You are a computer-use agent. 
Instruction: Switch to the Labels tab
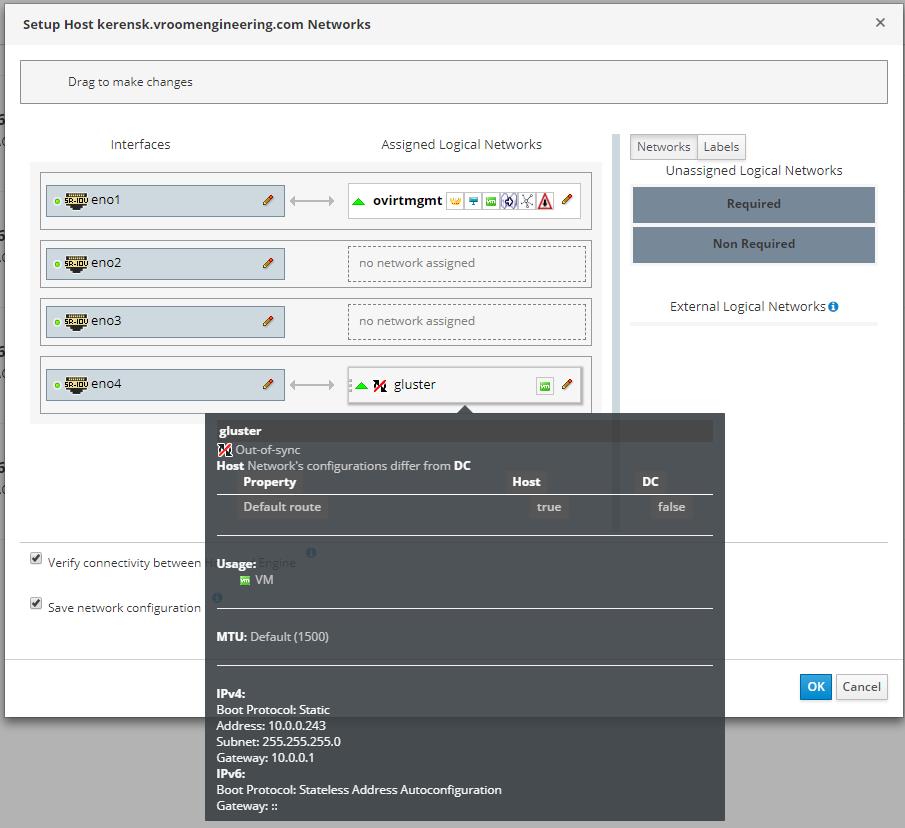pos(721,147)
